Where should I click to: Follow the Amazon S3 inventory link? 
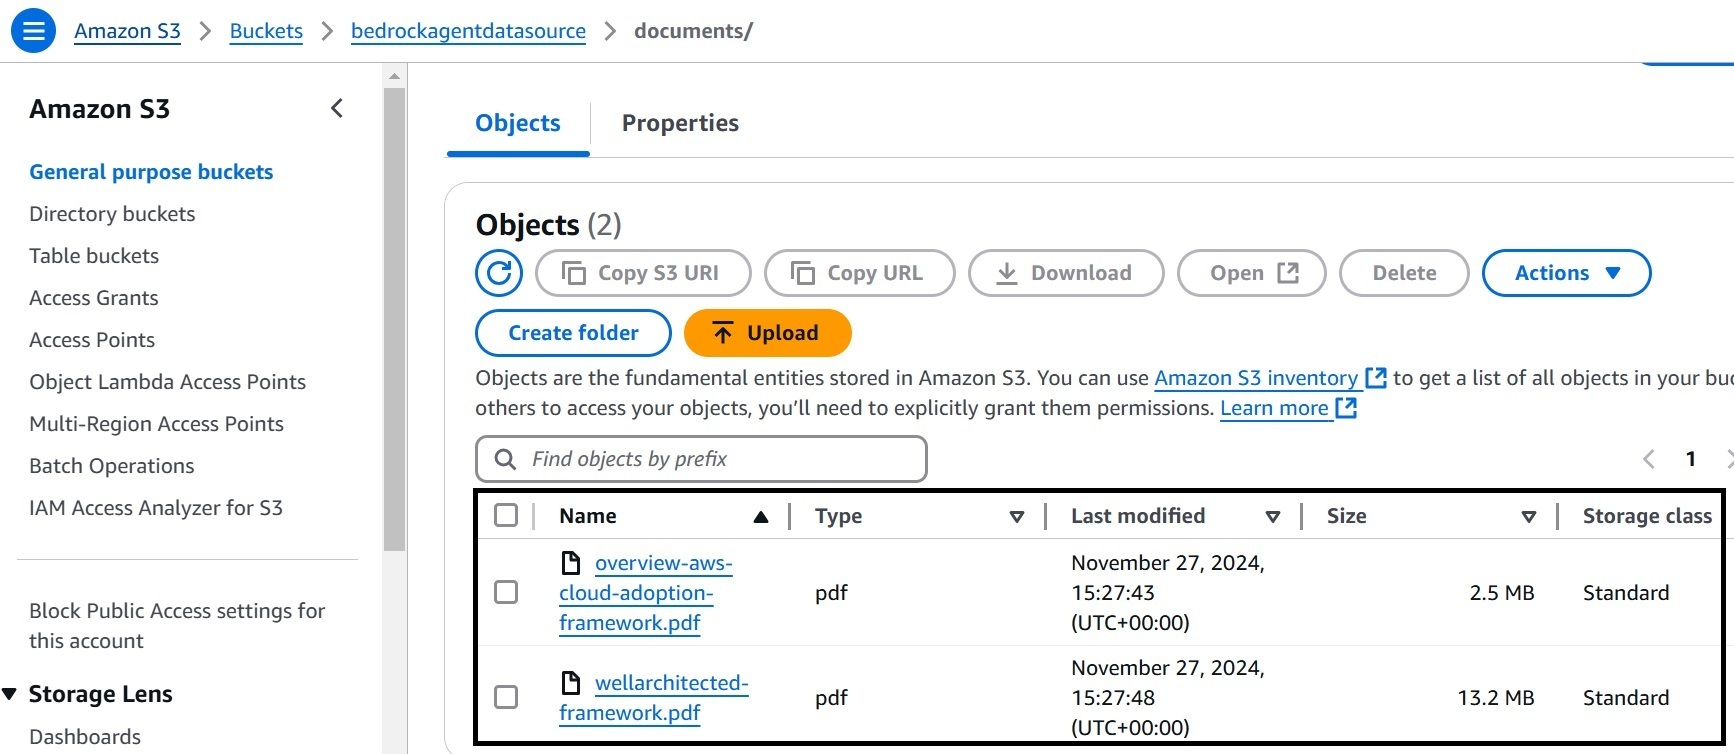pyautogui.click(x=1256, y=378)
